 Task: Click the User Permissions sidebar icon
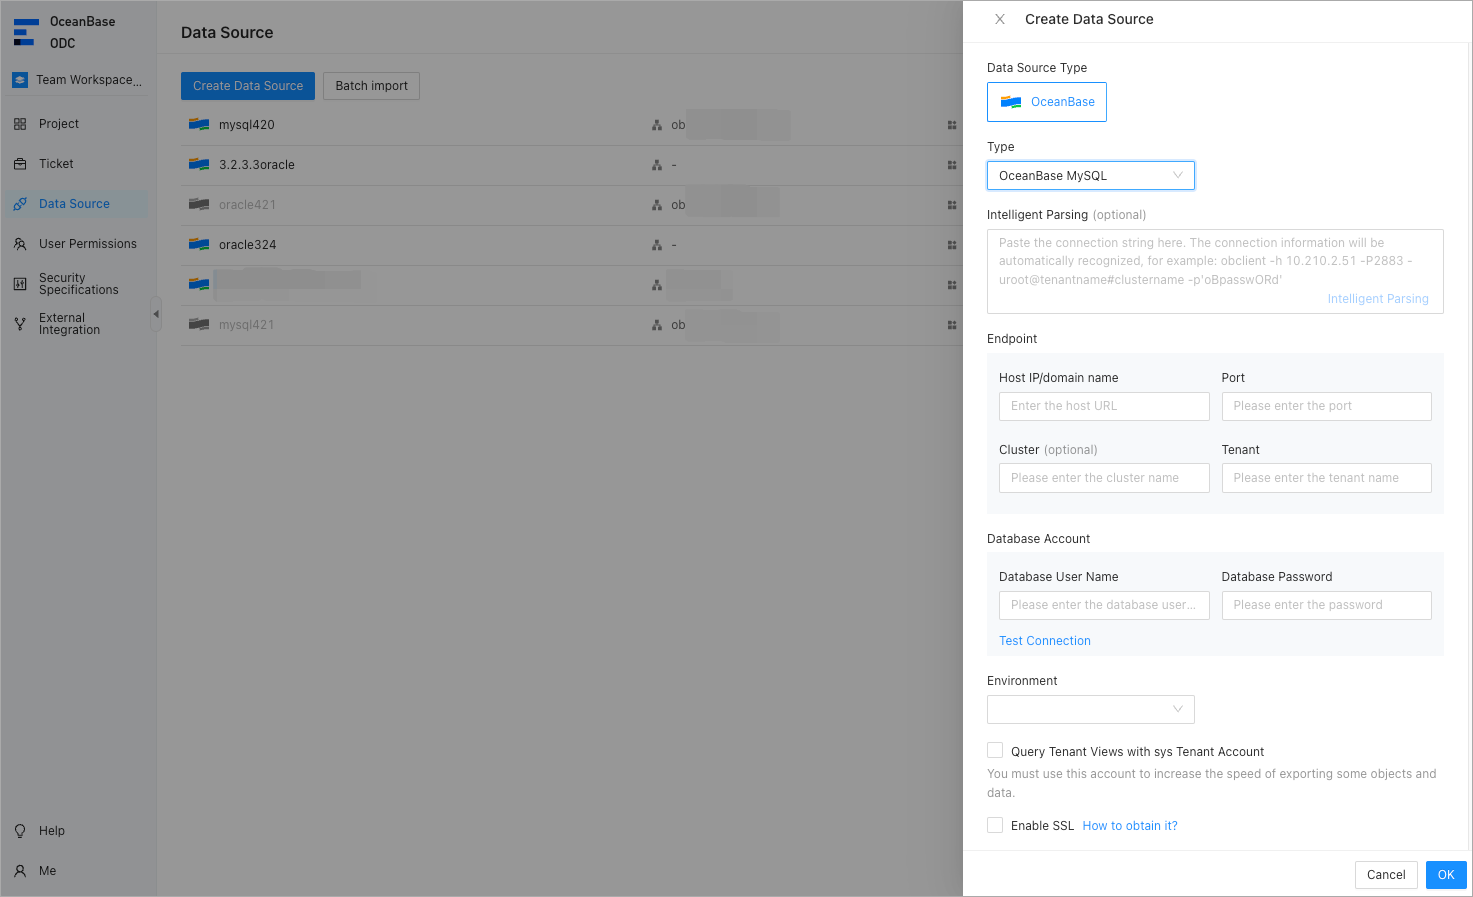coord(20,244)
